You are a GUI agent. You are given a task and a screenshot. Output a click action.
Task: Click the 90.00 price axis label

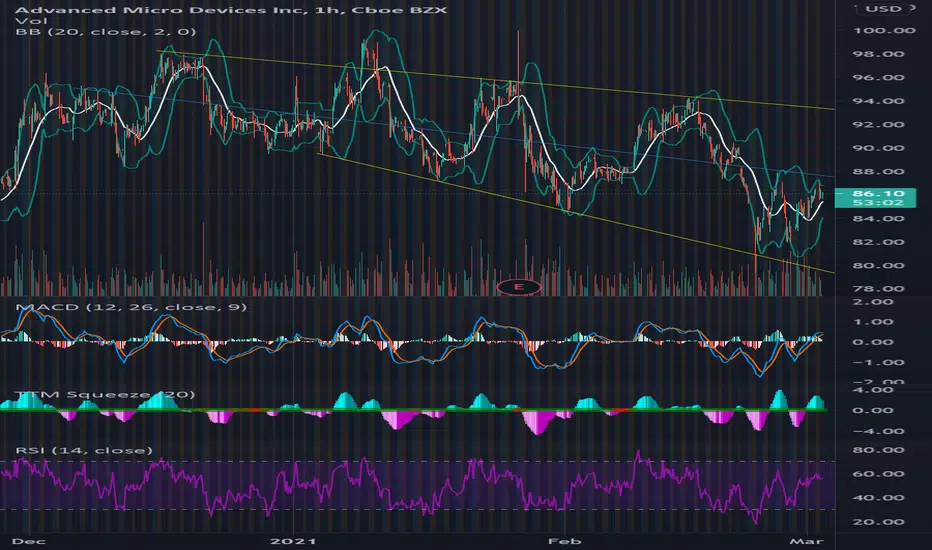(879, 148)
